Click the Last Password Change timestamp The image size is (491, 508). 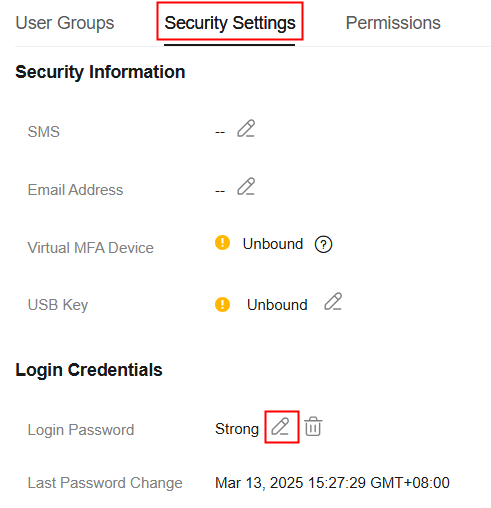(332, 483)
